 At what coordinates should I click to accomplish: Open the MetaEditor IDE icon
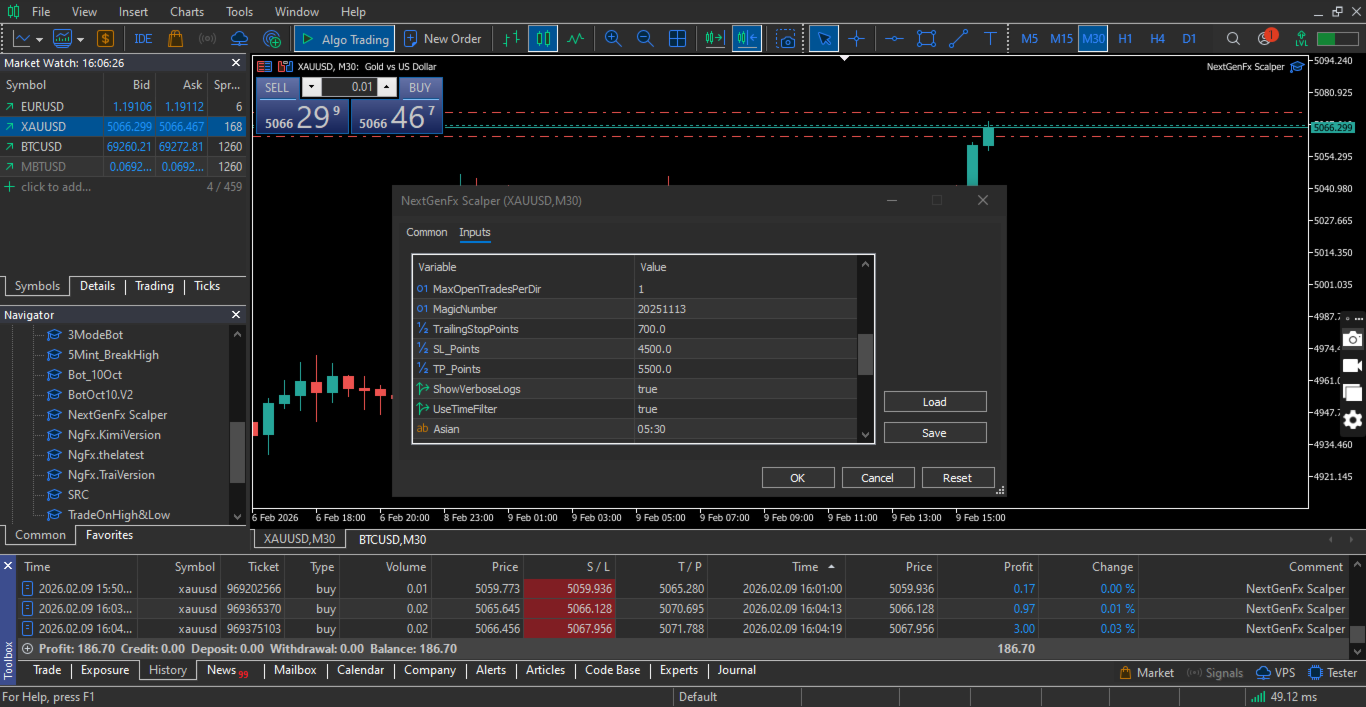143,39
